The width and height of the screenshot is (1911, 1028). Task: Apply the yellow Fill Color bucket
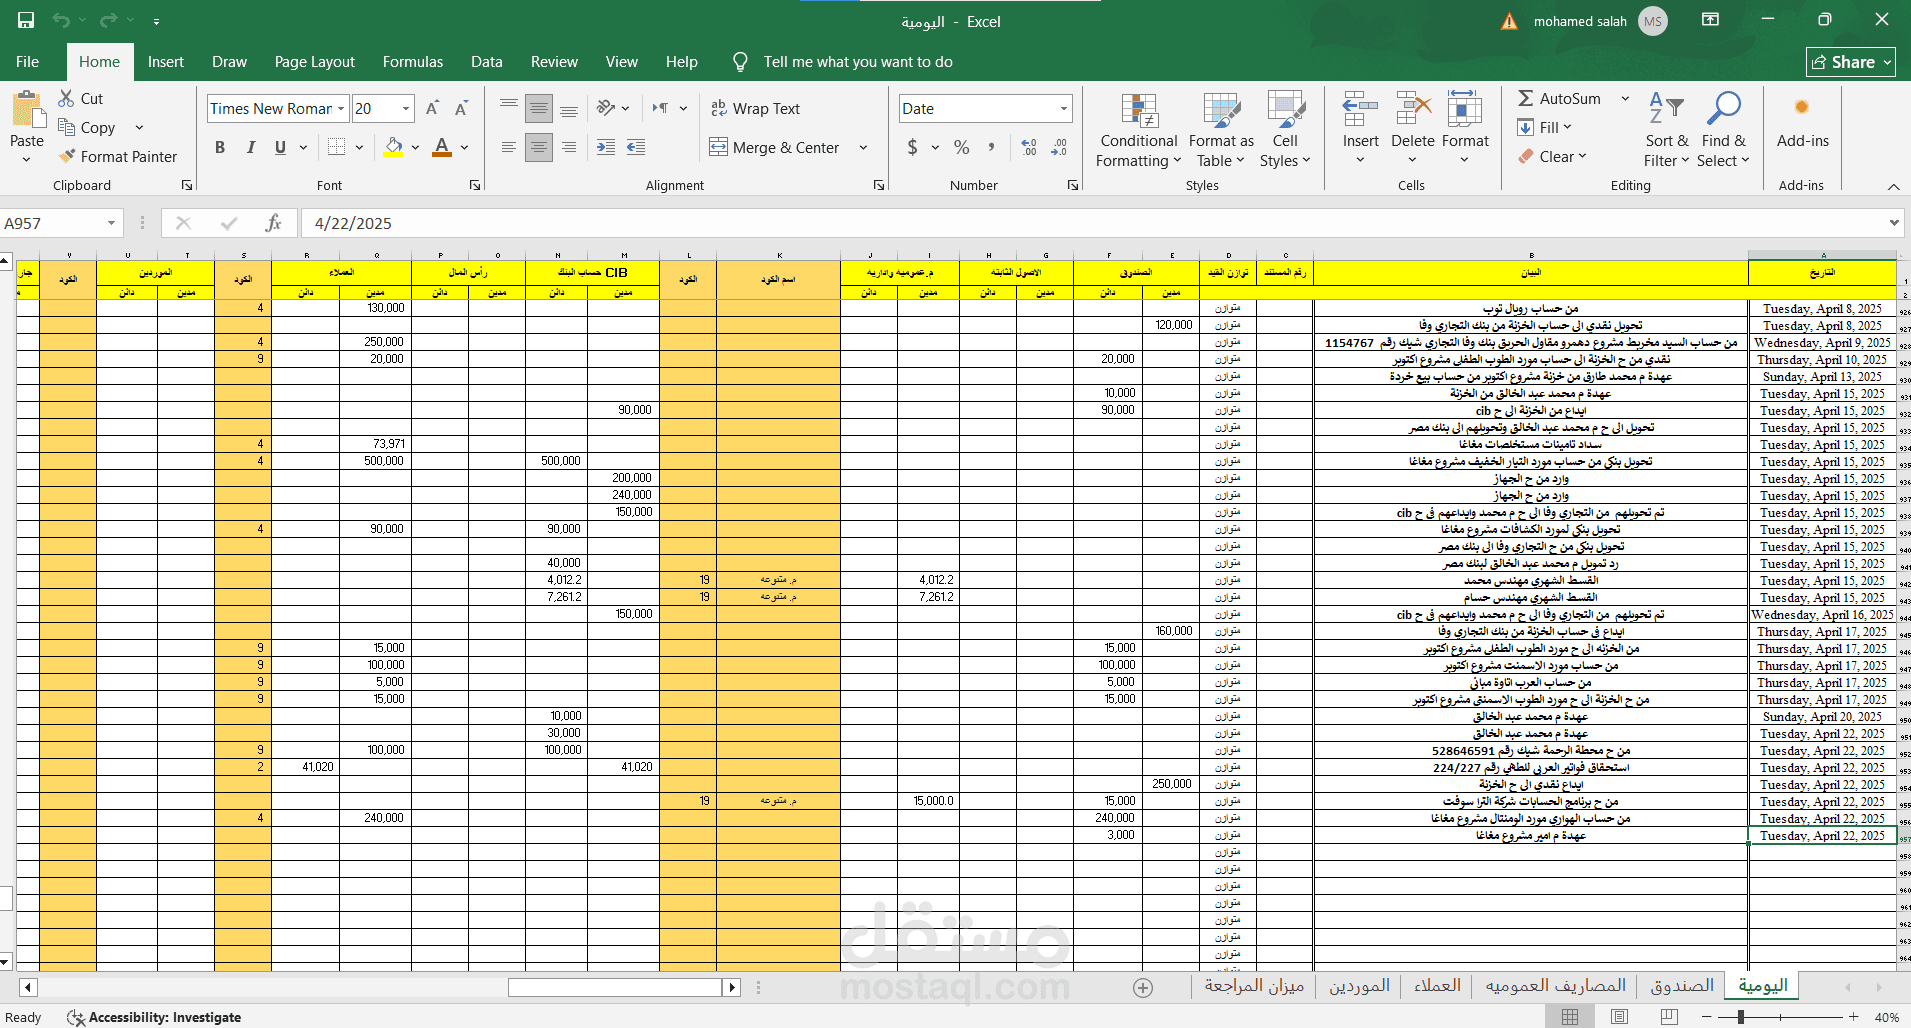click(x=394, y=147)
